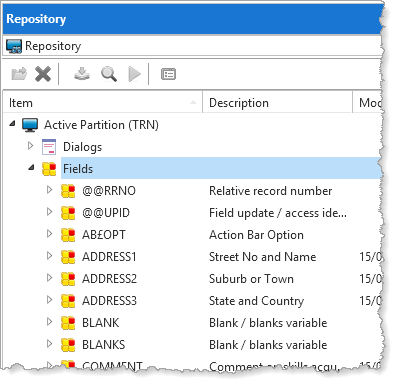The image size is (398, 386).
Task: Expand the @@RRNO field node
Action: click(x=49, y=190)
